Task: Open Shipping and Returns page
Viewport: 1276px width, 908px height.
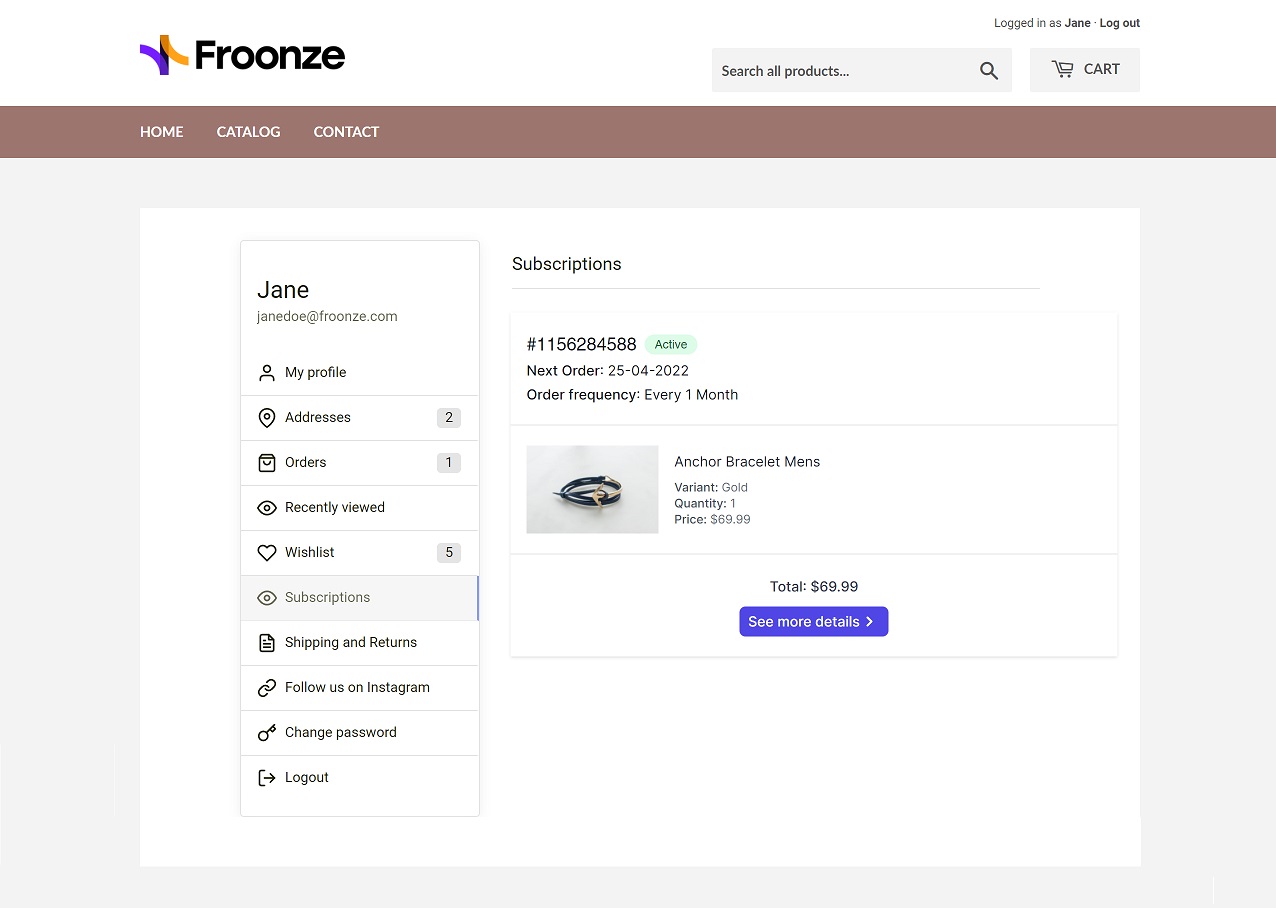Action: [360, 643]
